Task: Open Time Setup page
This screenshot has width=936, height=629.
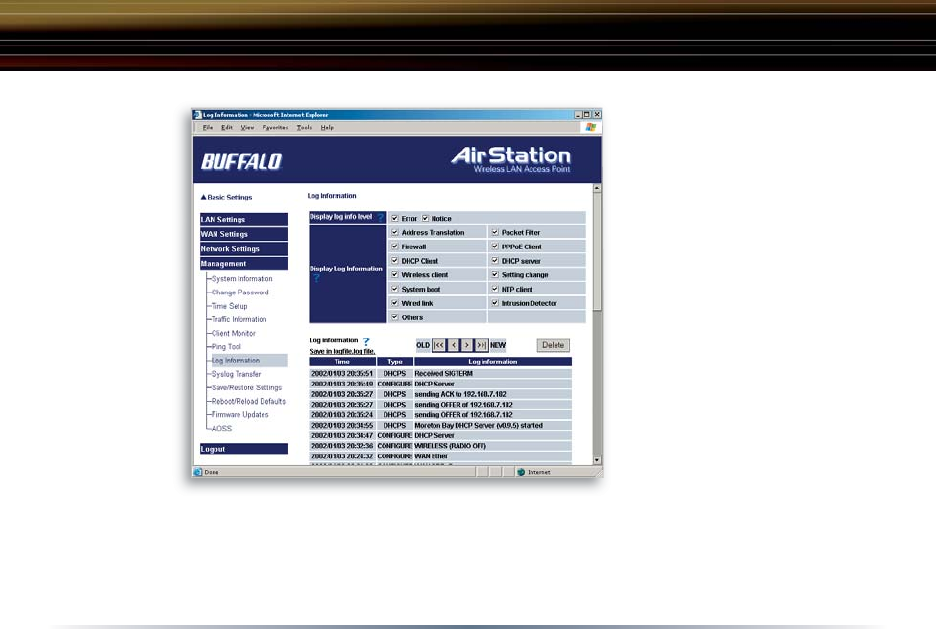Action: [229, 306]
